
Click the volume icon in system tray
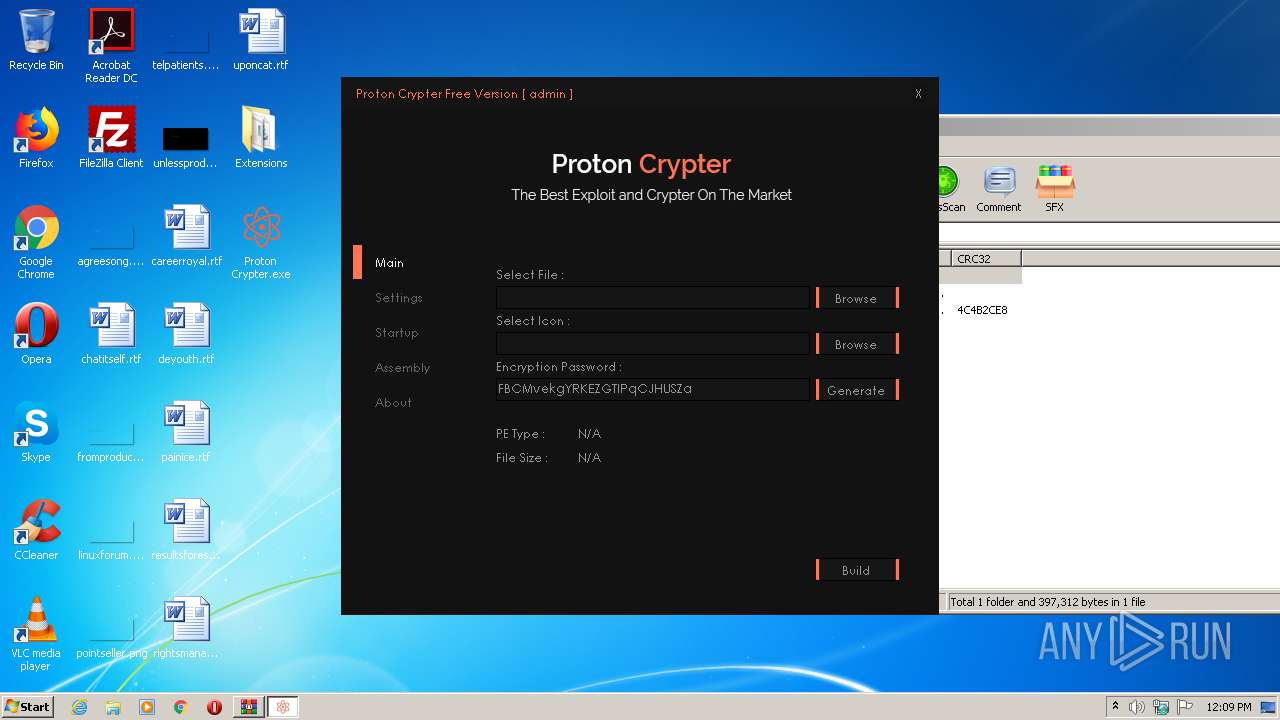(1137, 707)
